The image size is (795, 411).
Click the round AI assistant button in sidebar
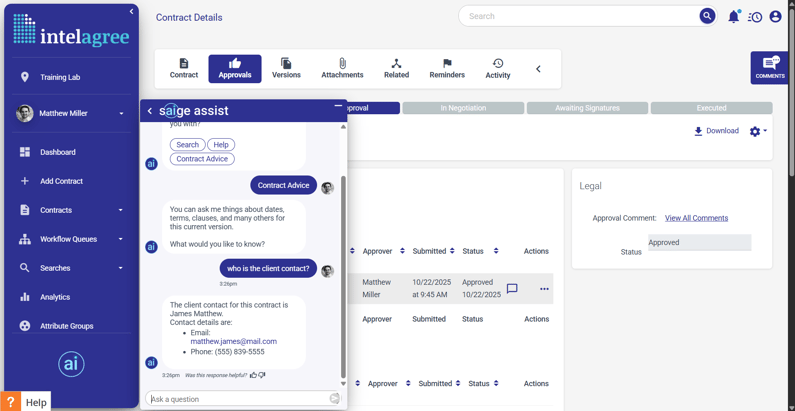(x=71, y=364)
